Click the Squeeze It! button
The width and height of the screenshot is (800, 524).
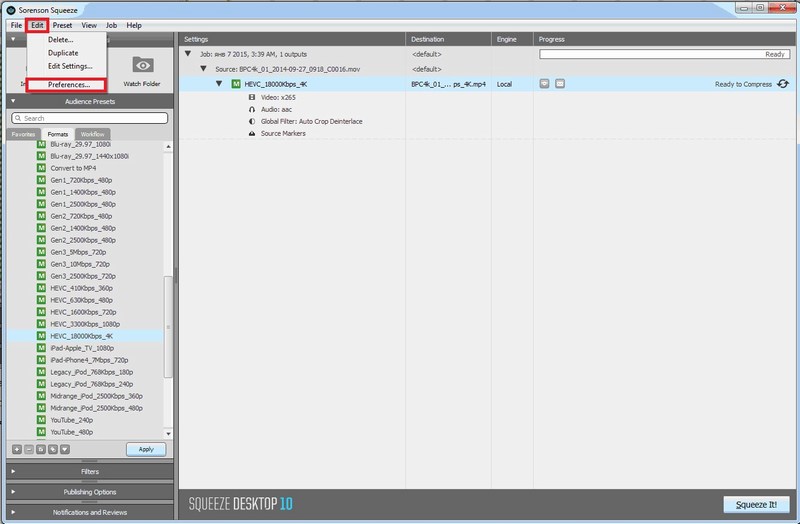[x=756, y=505]
